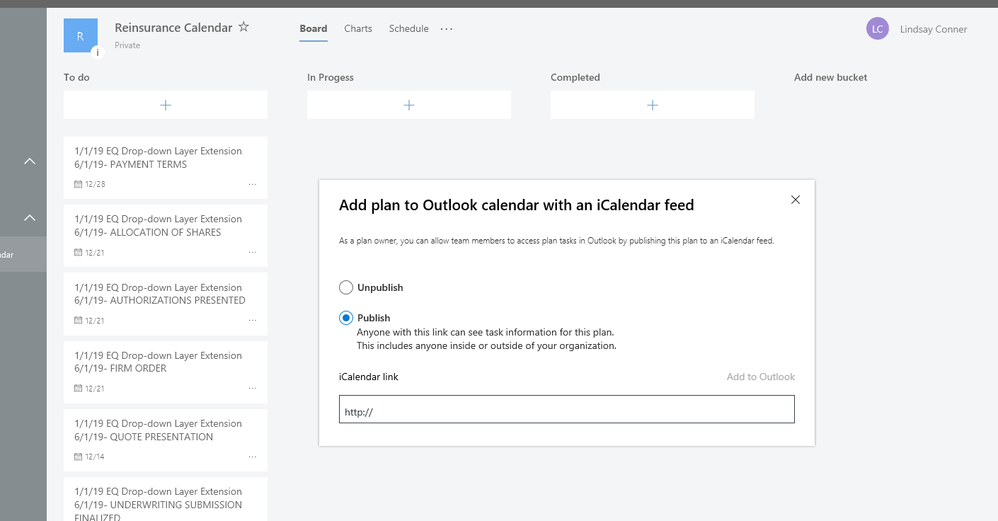
Task: Select the Unpublish radio option
Action: (x=346, y=288)
